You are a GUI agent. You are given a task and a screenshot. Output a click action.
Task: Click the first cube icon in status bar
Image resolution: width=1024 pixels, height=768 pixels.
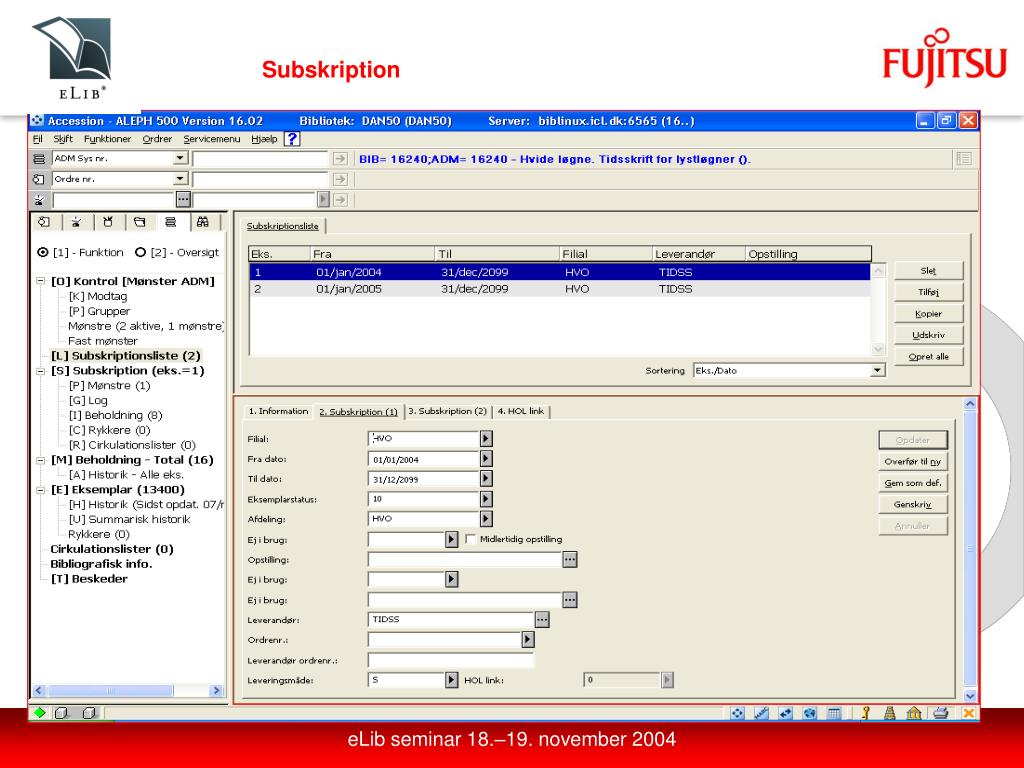(x=62, y=712)
